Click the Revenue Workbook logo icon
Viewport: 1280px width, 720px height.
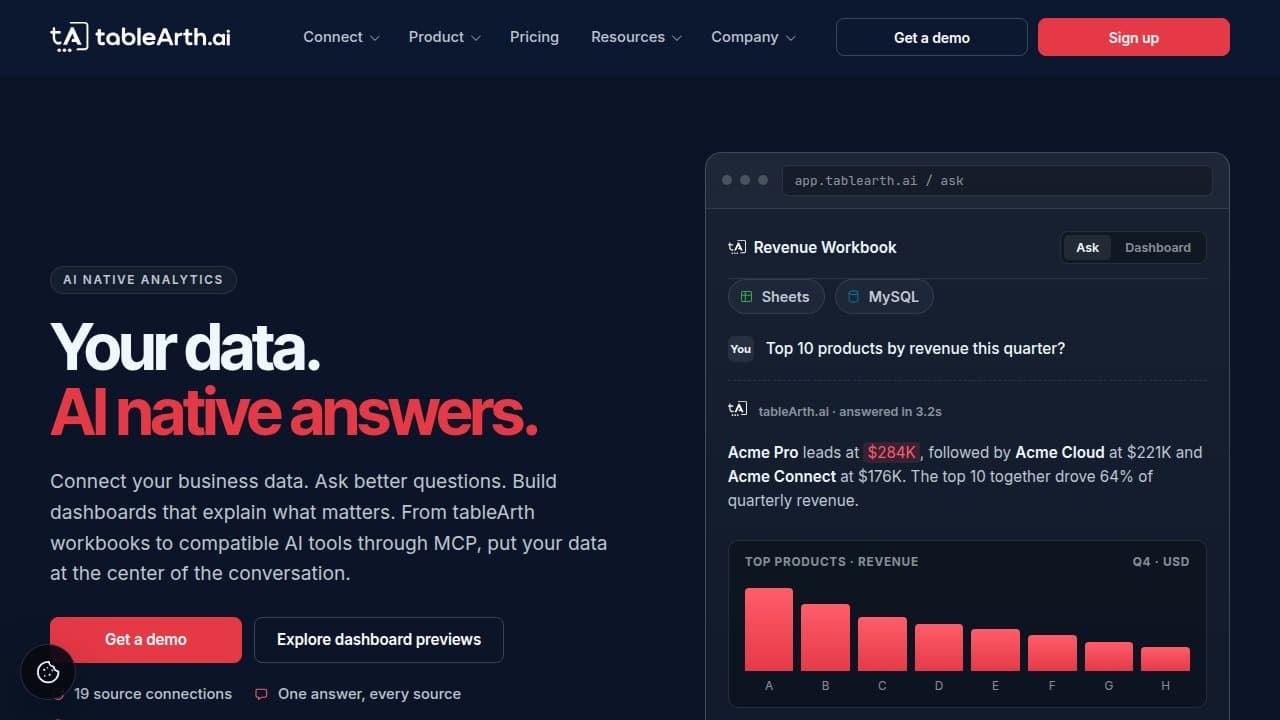(x=737, y=247)
